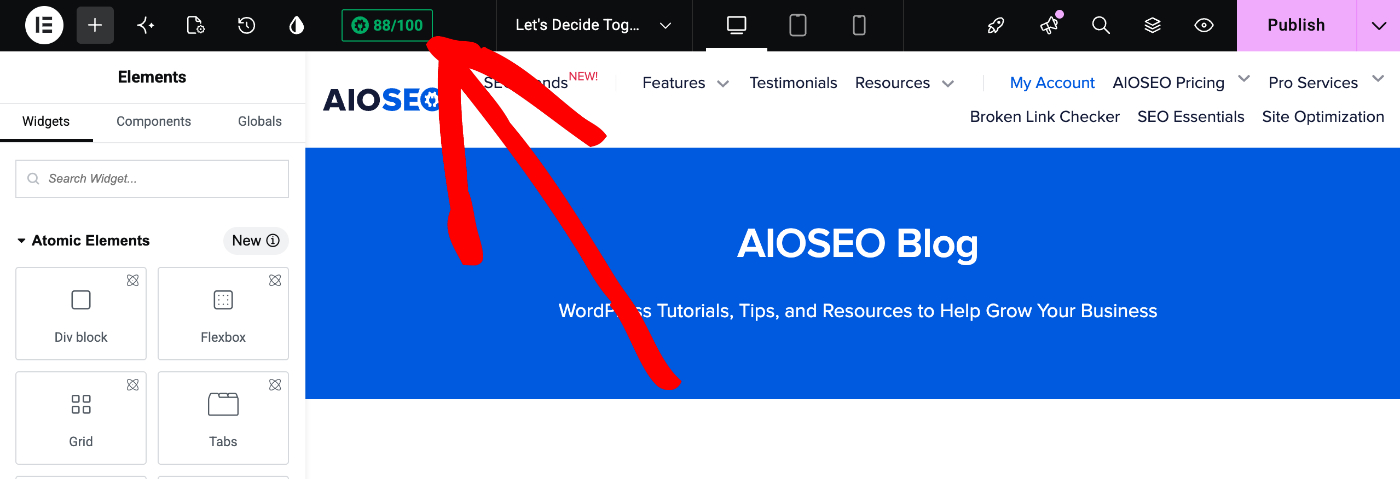Open the Testimonials link

pos(794,83)
